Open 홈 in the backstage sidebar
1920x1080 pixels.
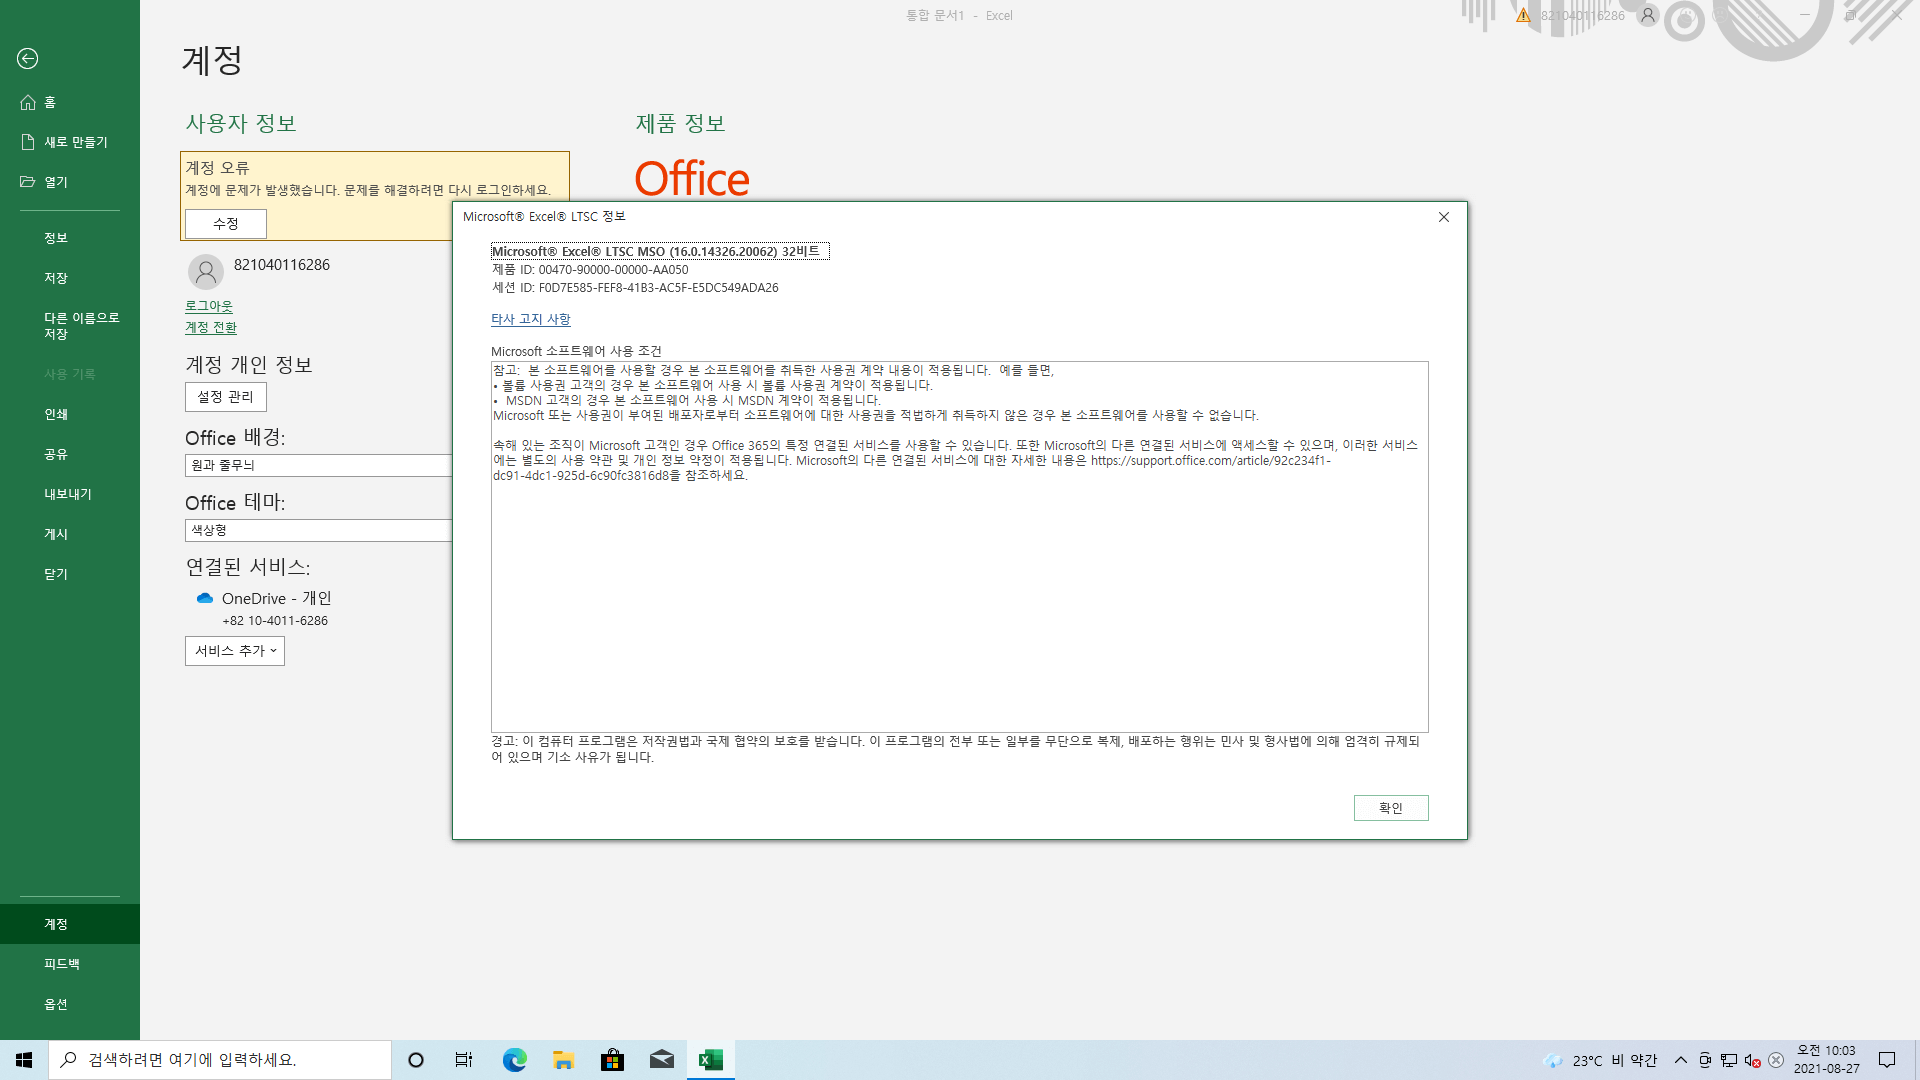coord(70,102)
